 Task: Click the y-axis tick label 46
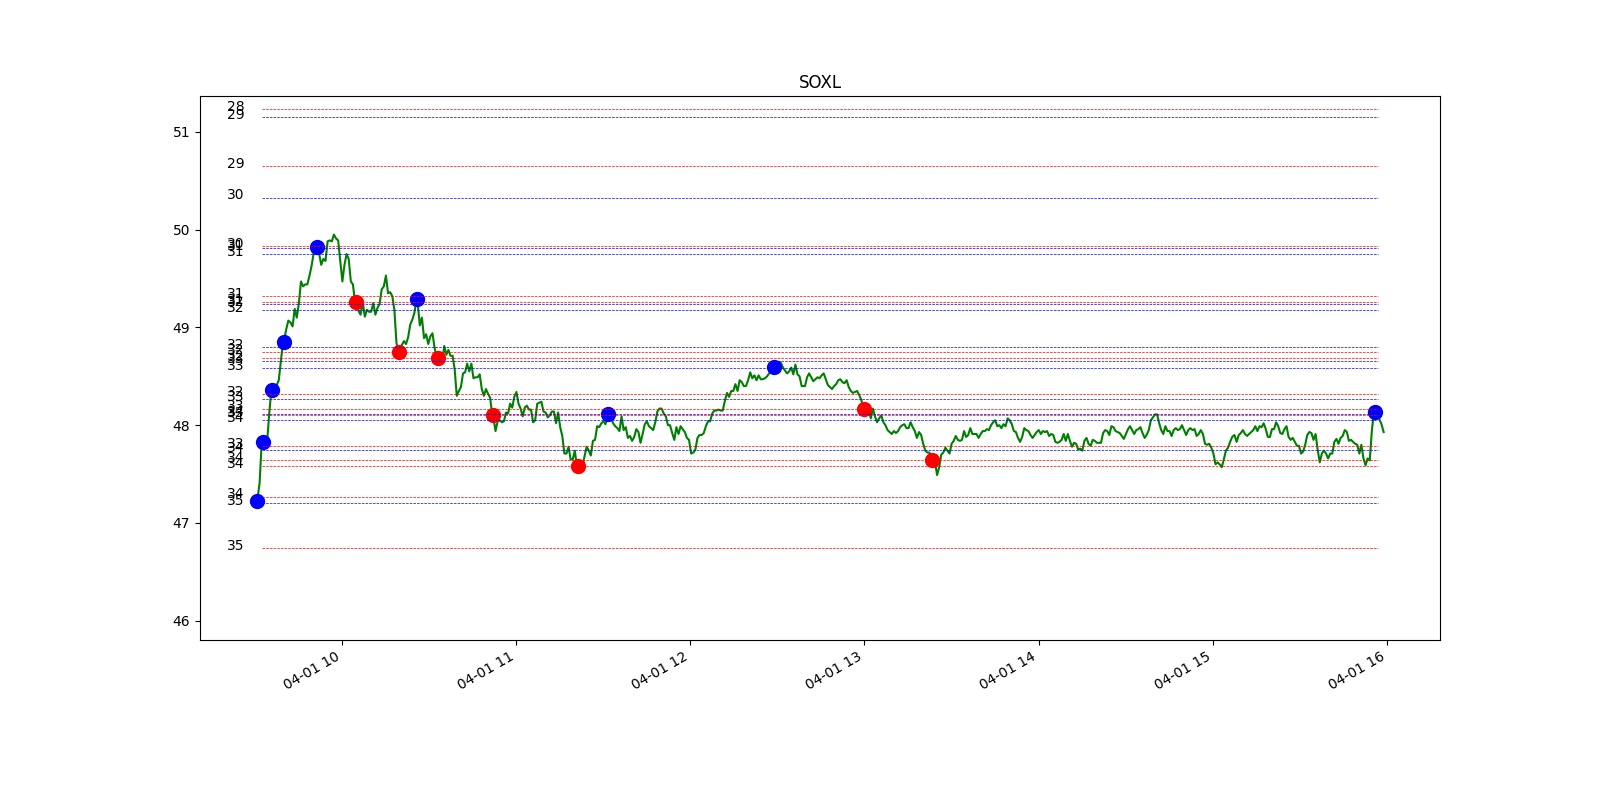pyautogui.click(x=181, y=621)
